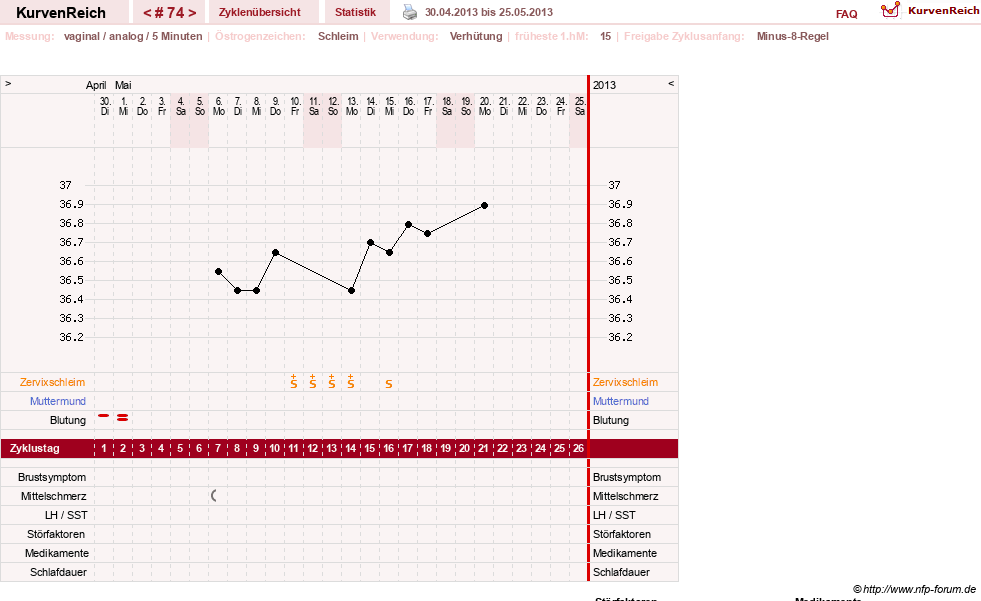Click the date header 18. Sa

click(x=447, y=106)
